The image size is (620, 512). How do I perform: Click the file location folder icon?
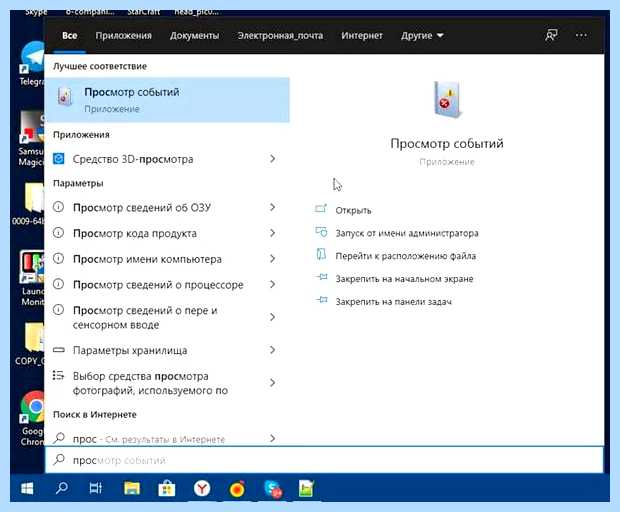click(x=321, y=254)
